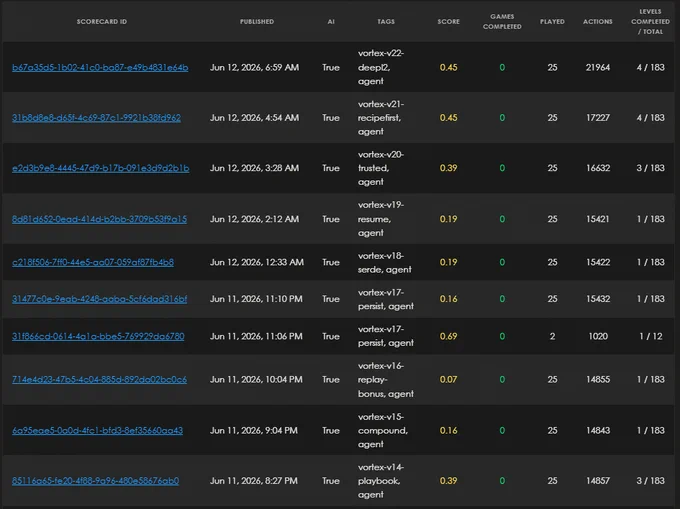Click the AI column header
This screenshot has height=509, width=680.
tap(331, 21)
